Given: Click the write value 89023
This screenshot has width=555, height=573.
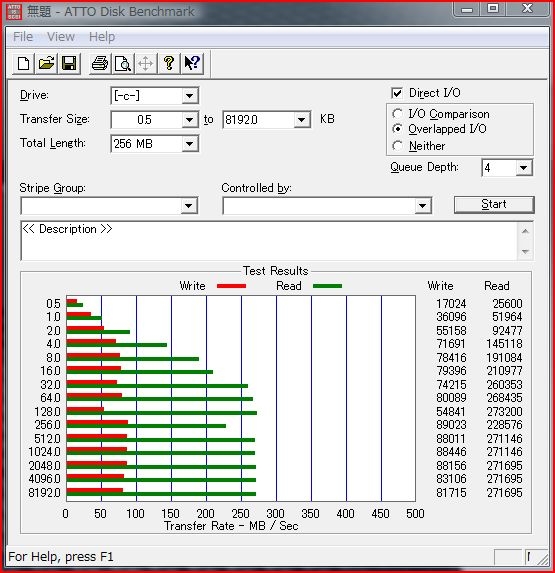Looking at the screenshot, I should [x=451, y=425].
